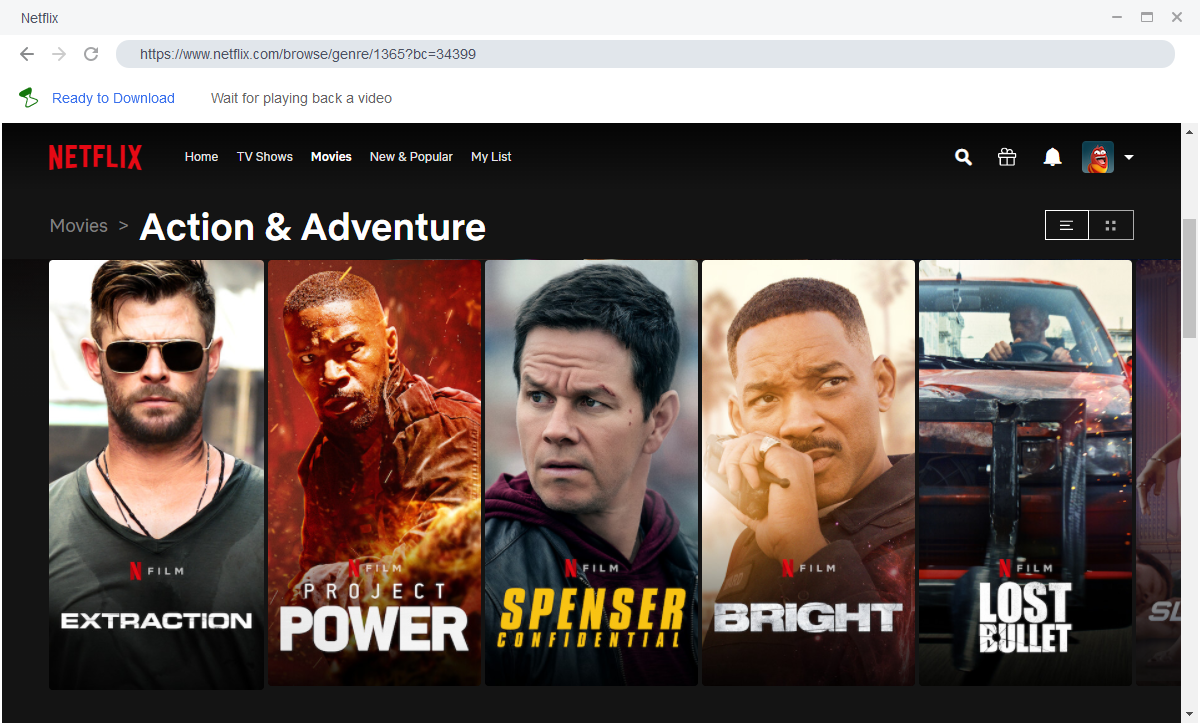Open New & Popular

tap(411, 157)
